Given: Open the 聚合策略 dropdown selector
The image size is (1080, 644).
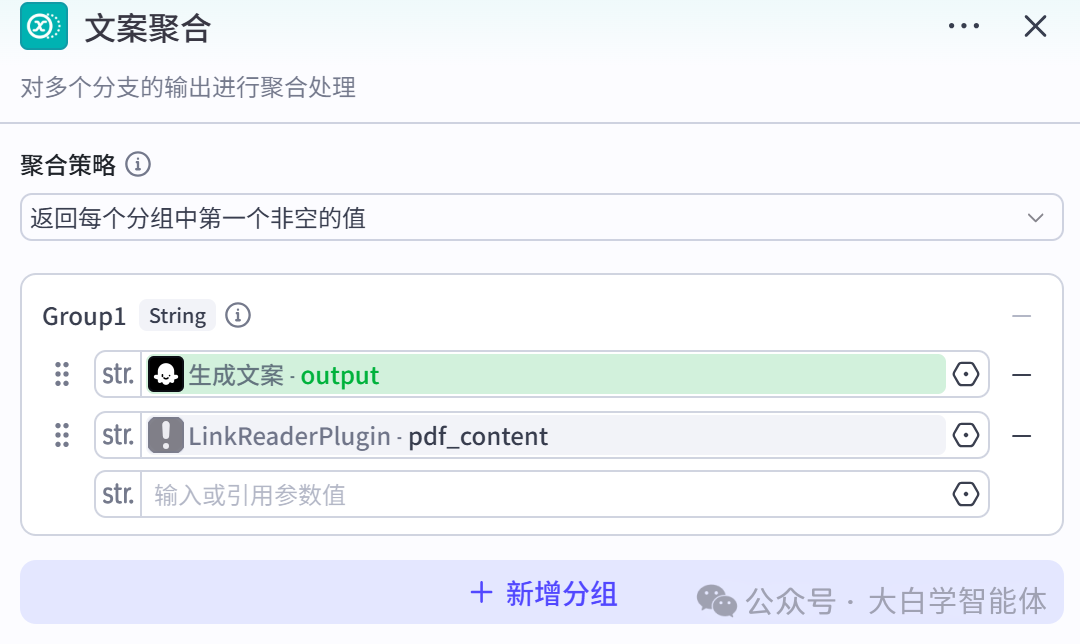Looking at the screenshot, I should point(541,217).
